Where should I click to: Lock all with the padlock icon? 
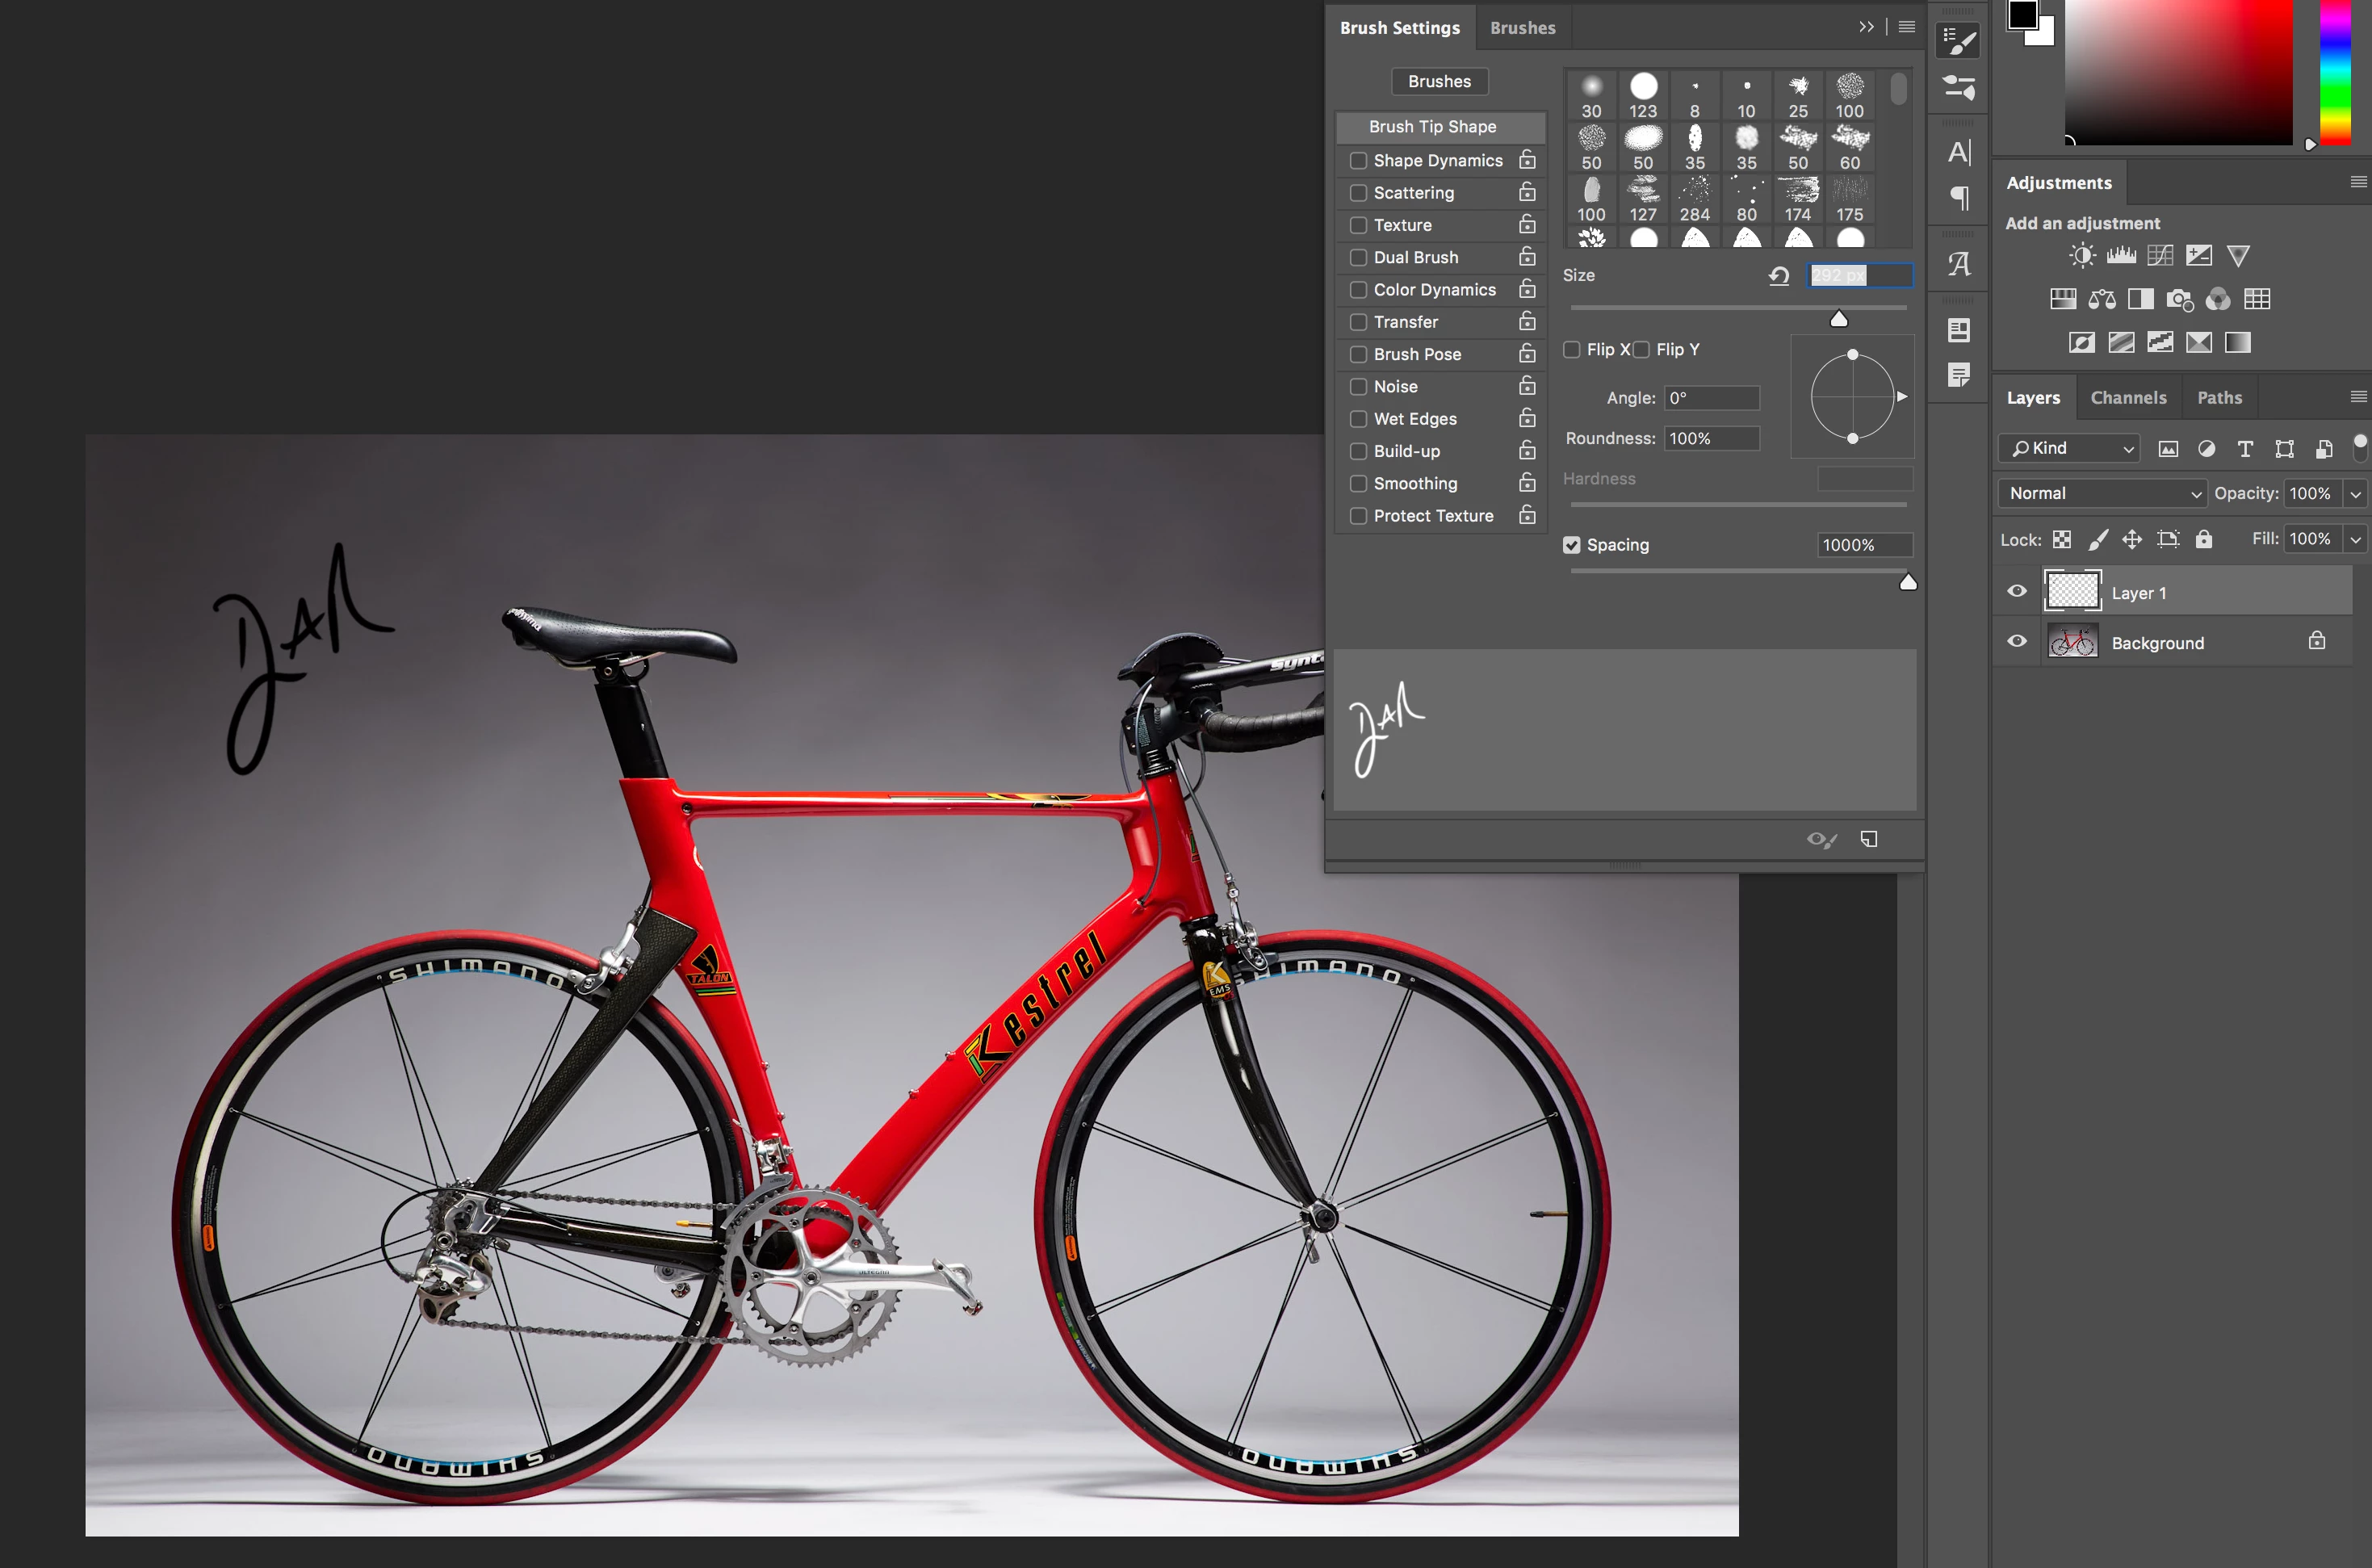tap(2204, 539)
